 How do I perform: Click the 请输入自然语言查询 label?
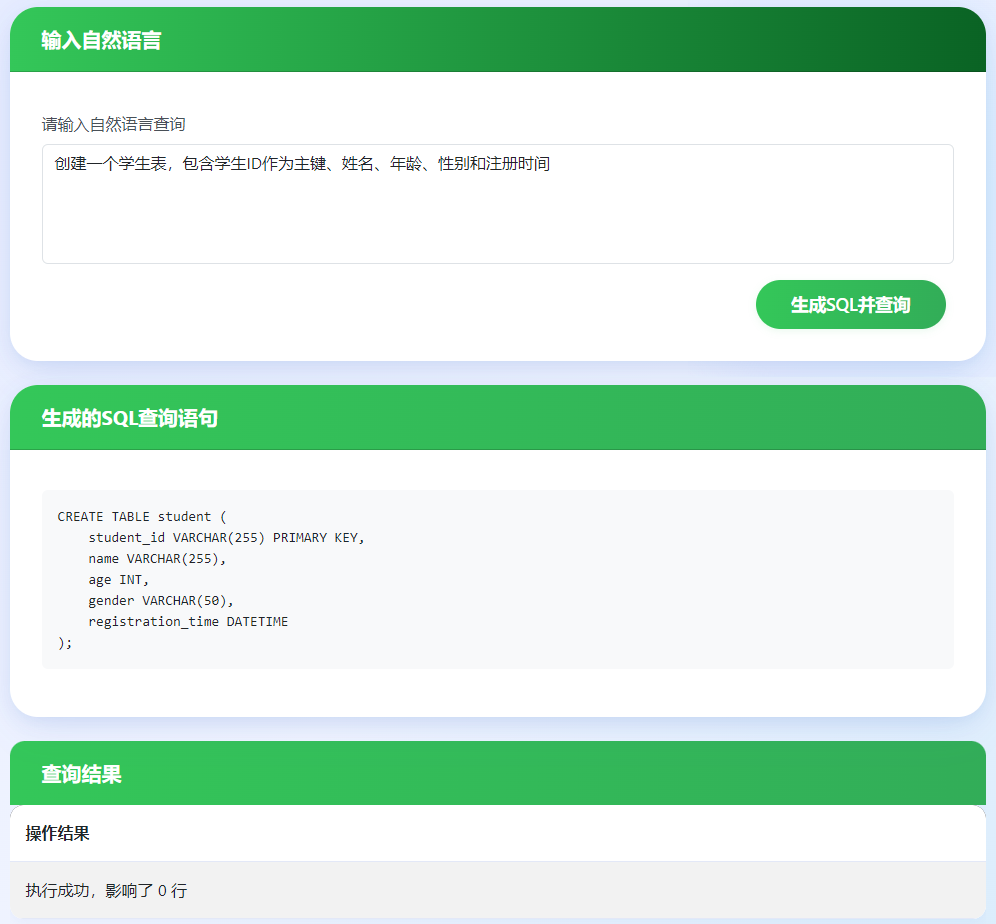click(x=114, y=124)
